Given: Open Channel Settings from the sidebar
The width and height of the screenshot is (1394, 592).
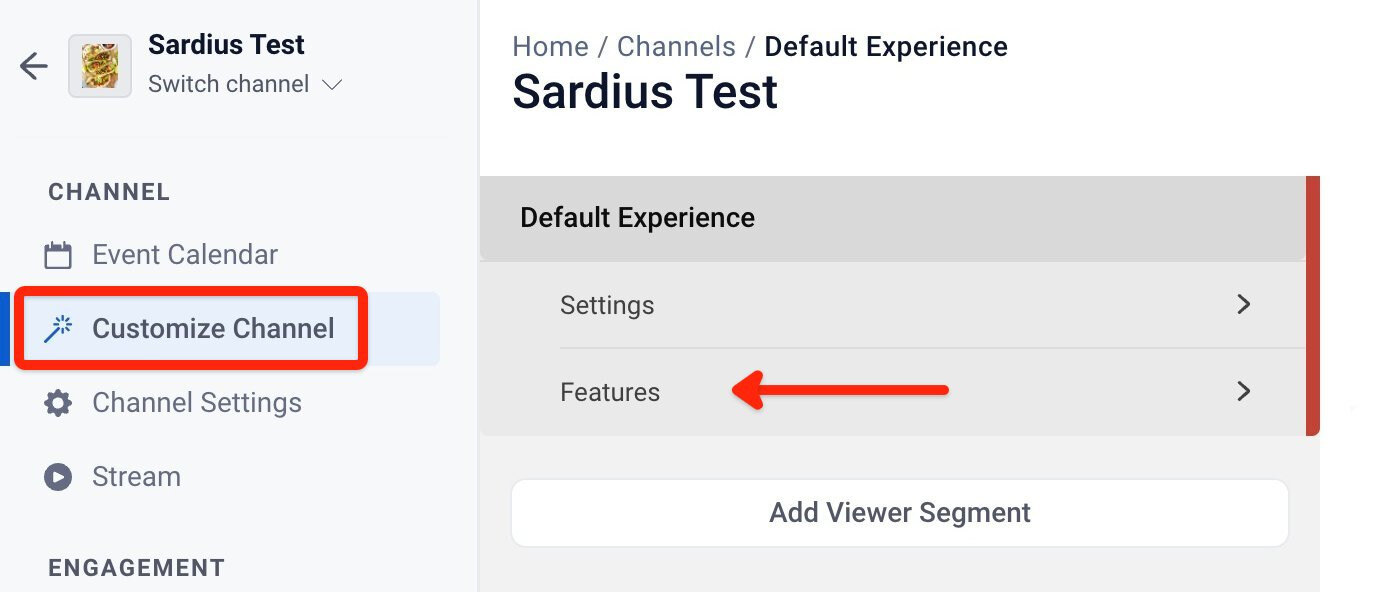Looking at the screenshot, I should point(196,402).
